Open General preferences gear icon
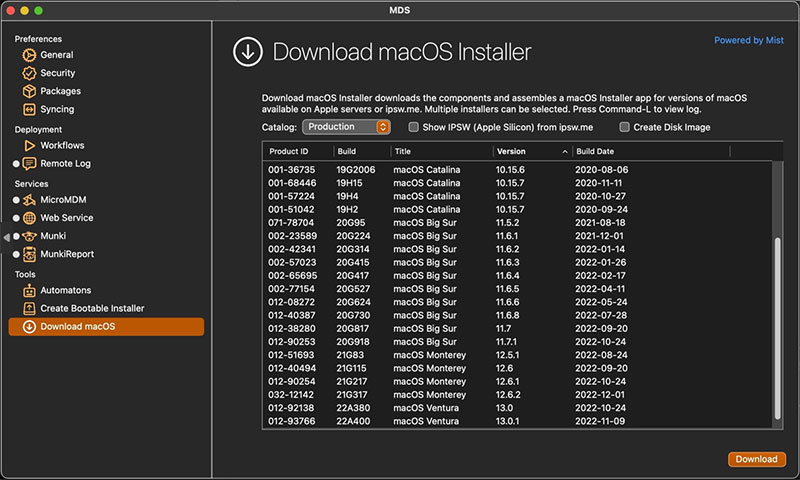This screenshot has width=800, height=480. pos(29,55)
